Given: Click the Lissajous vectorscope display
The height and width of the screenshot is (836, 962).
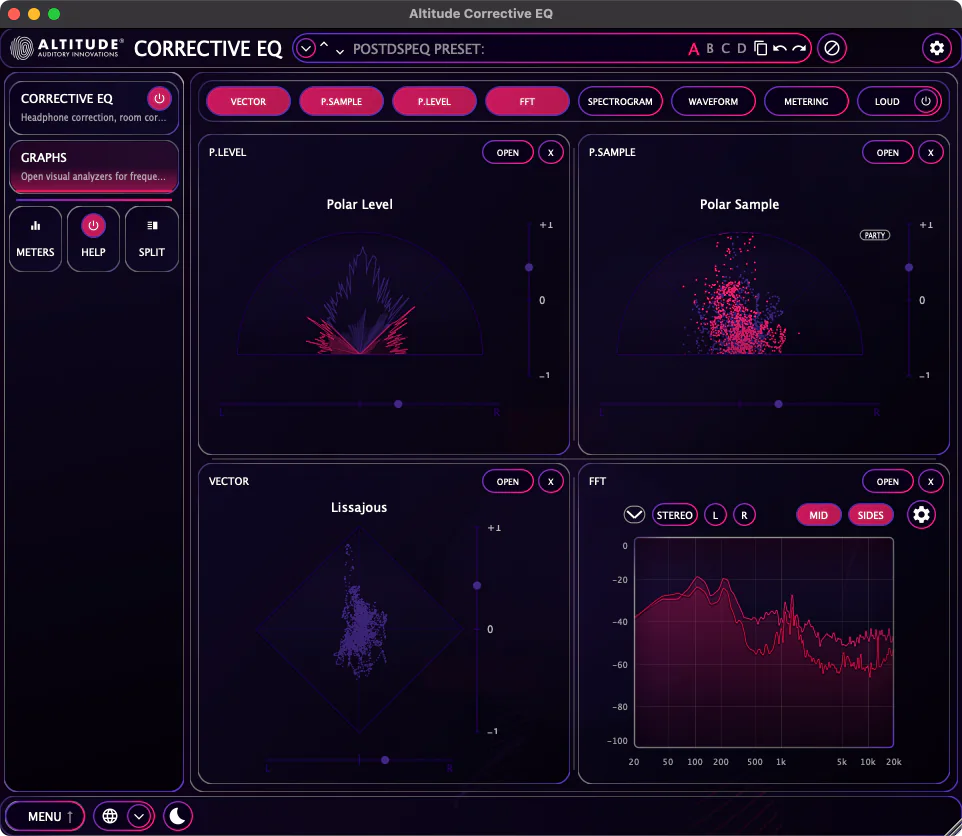Looking at the screenshot, I should pyautogui.click(x=360, y=629).
